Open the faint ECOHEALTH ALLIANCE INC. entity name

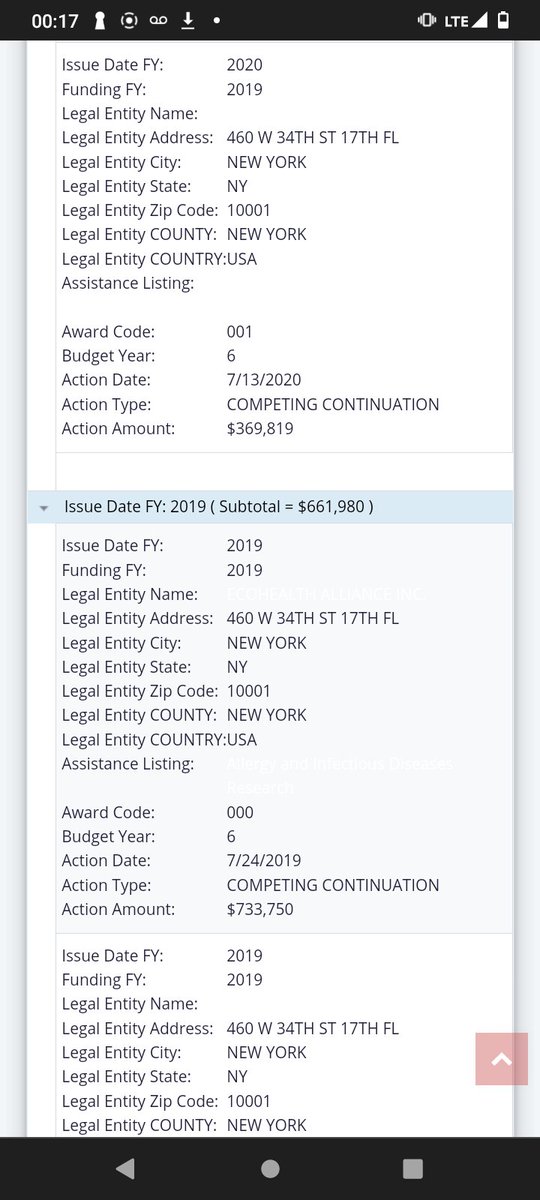(327, 594)
